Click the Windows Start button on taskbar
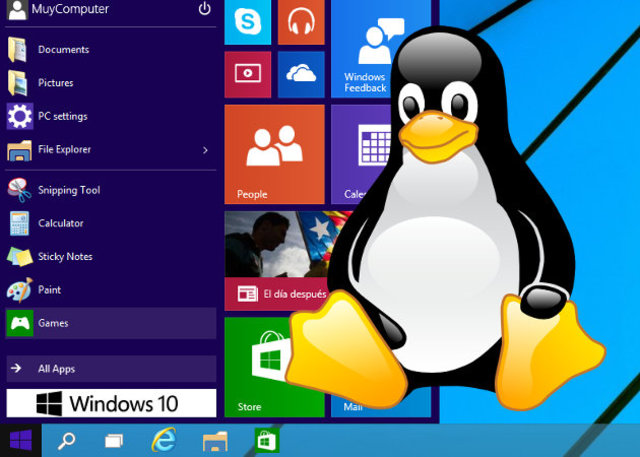 coord(21,441)
